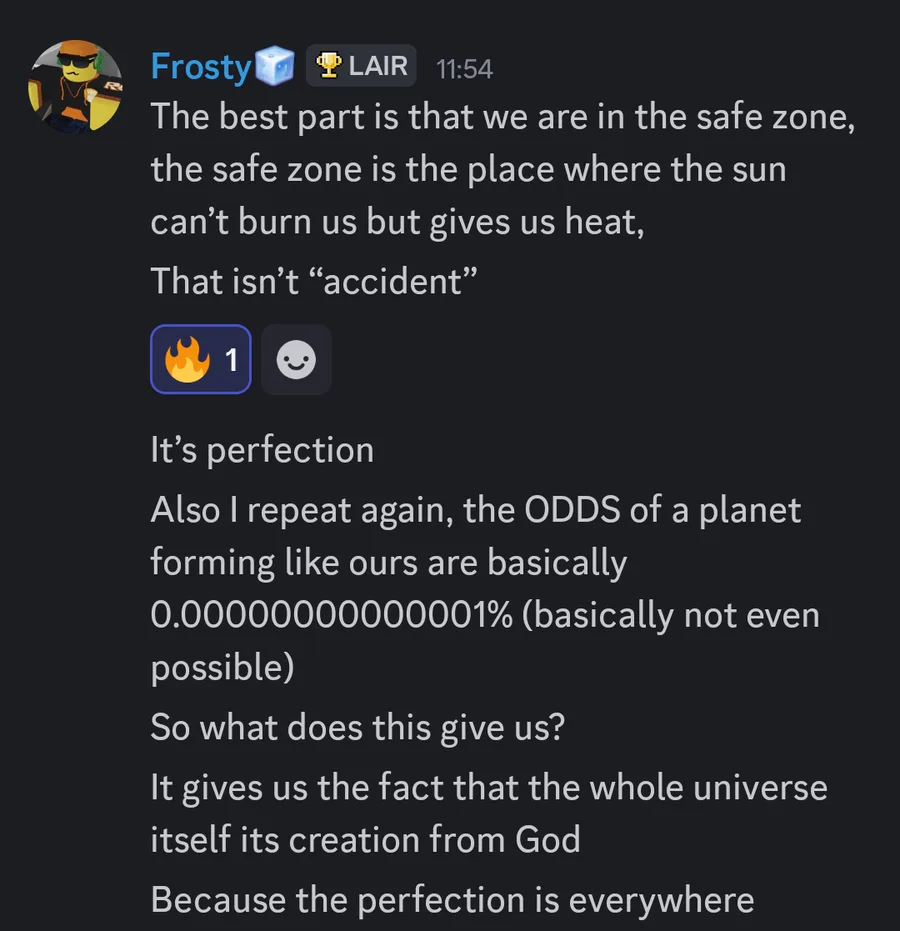
Task: Click the message "That isn't accident"
Action: pyautogui.click(x=312, y=281)
